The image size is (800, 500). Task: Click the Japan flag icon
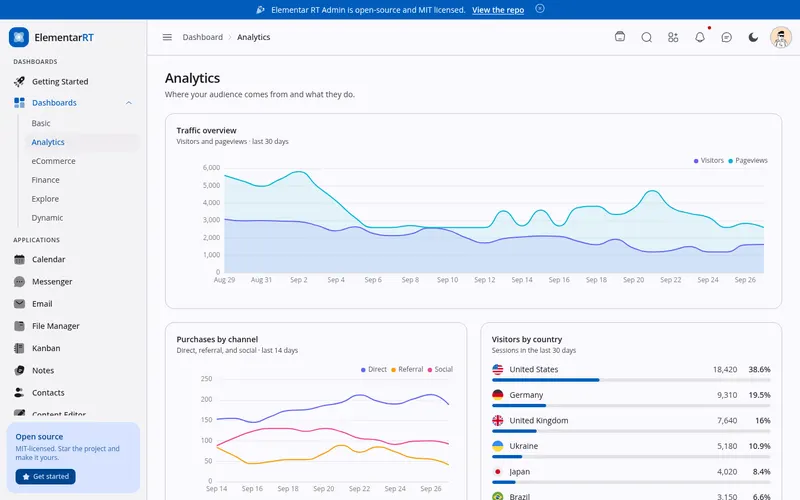pos(497,471)
